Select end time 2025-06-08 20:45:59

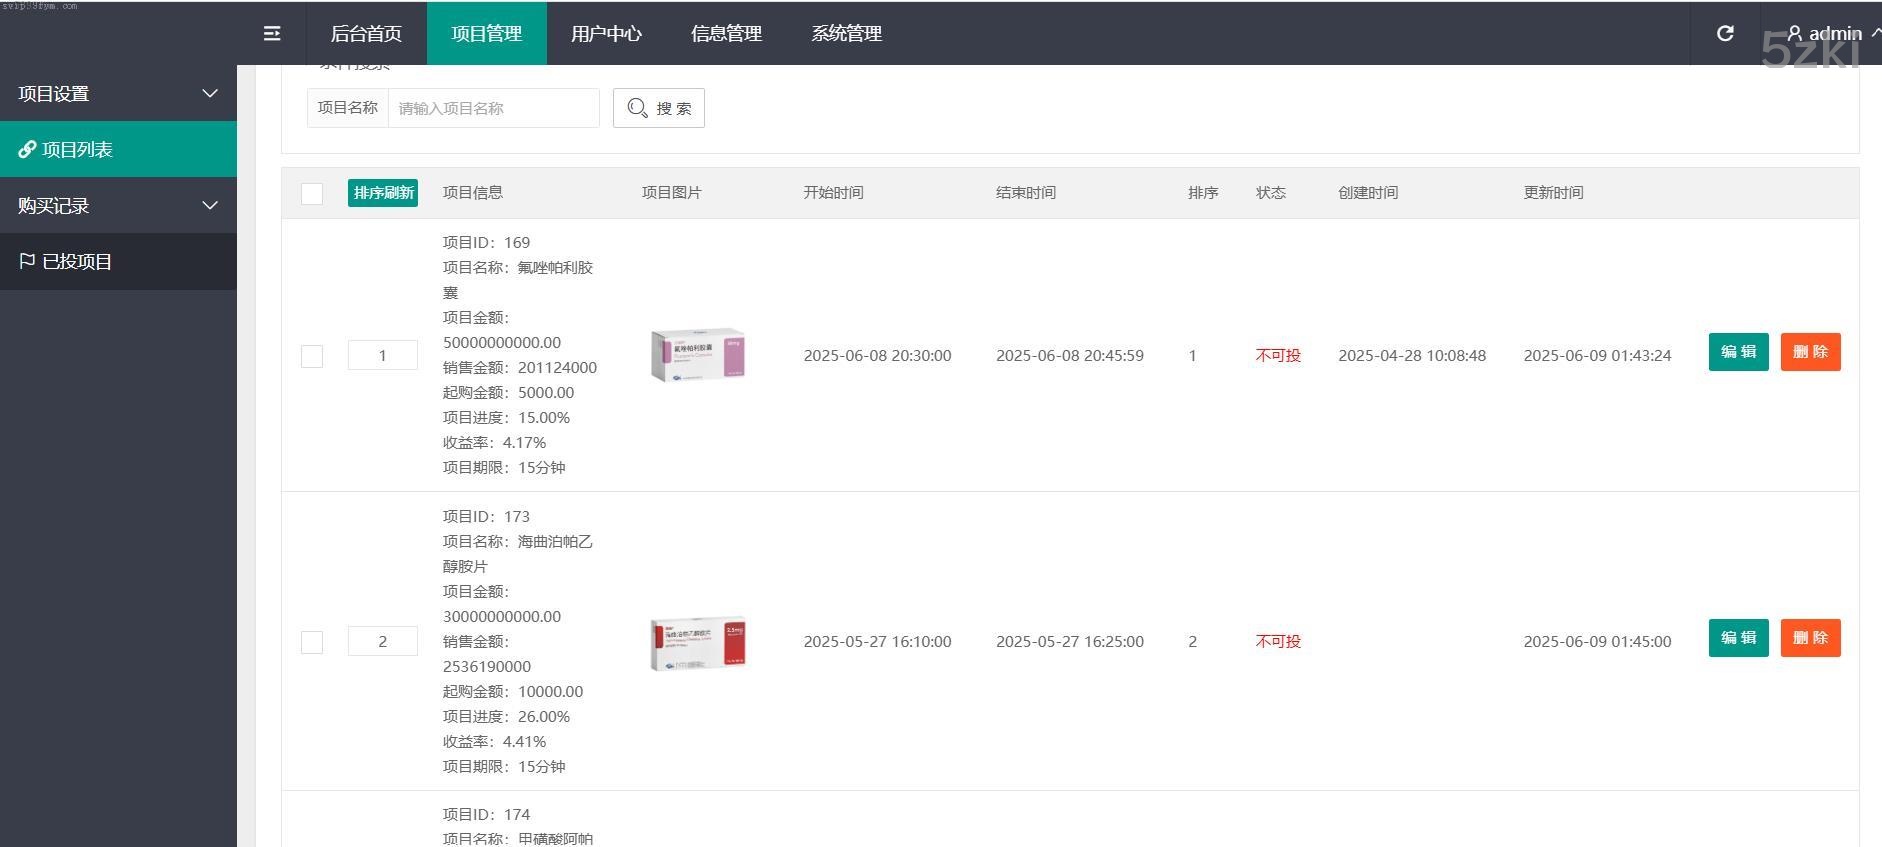[1070, 355]
